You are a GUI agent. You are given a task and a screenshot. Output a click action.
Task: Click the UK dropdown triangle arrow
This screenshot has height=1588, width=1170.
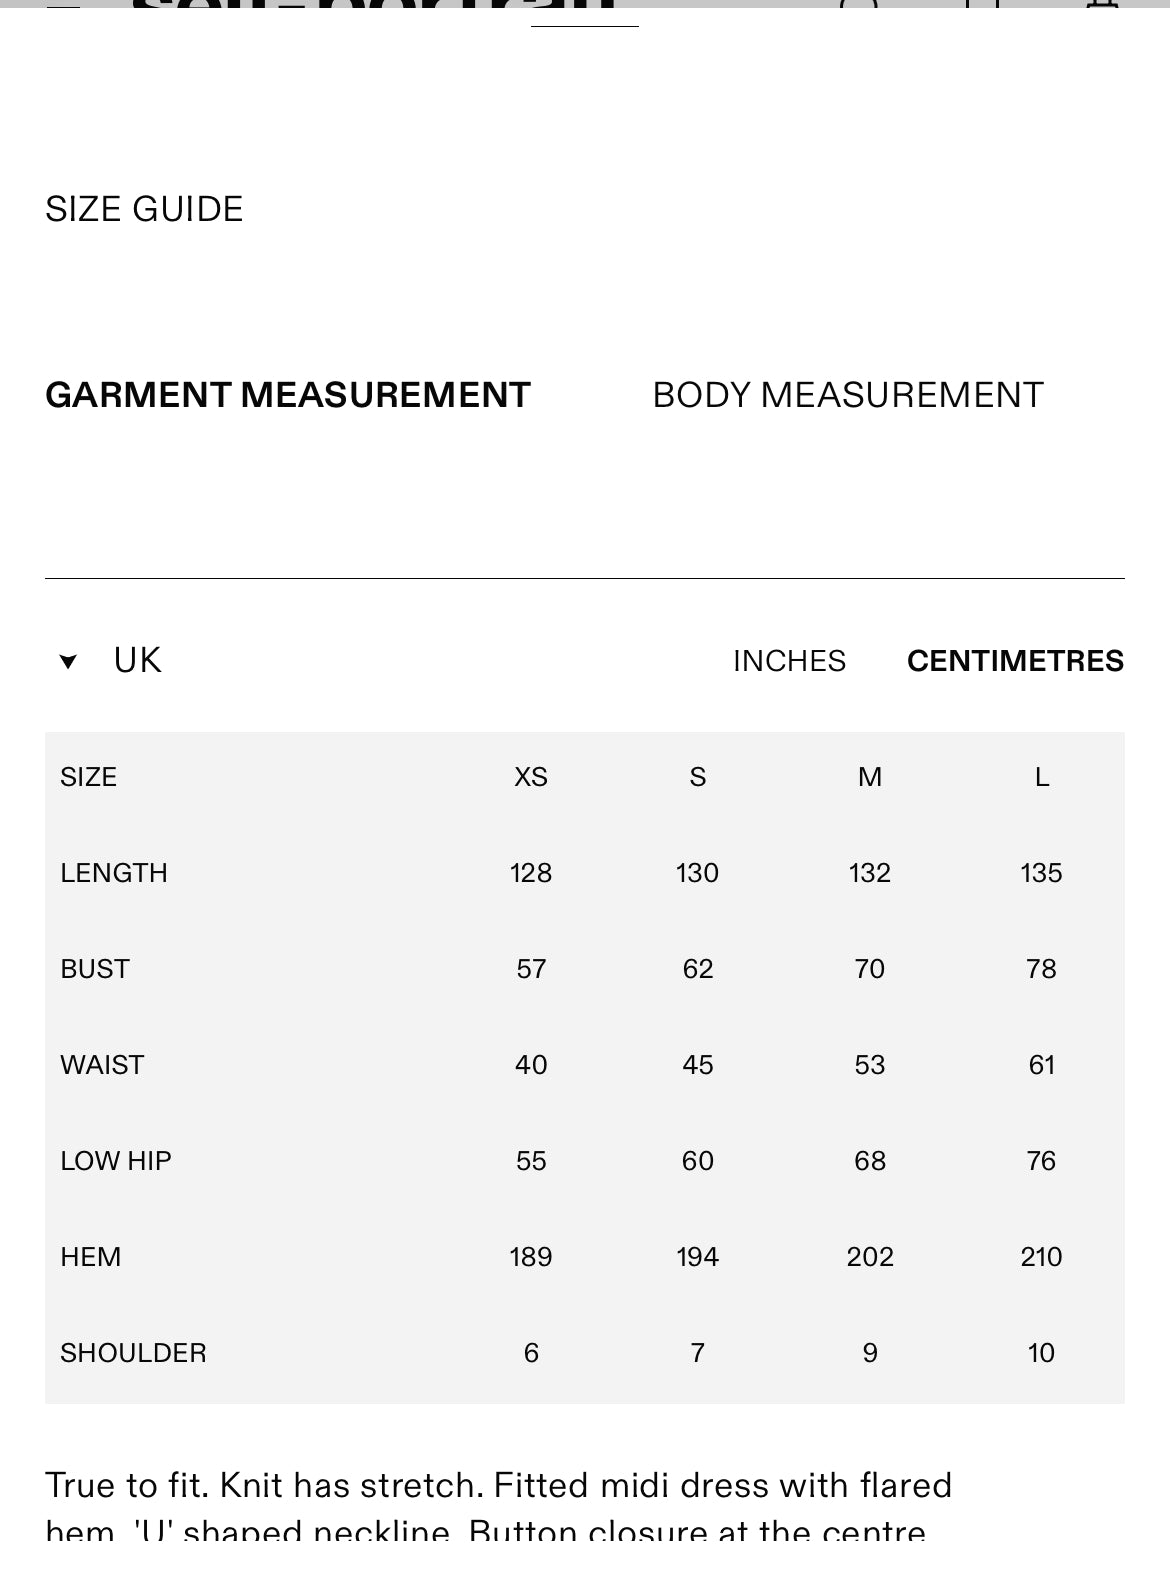click(68, 661)
